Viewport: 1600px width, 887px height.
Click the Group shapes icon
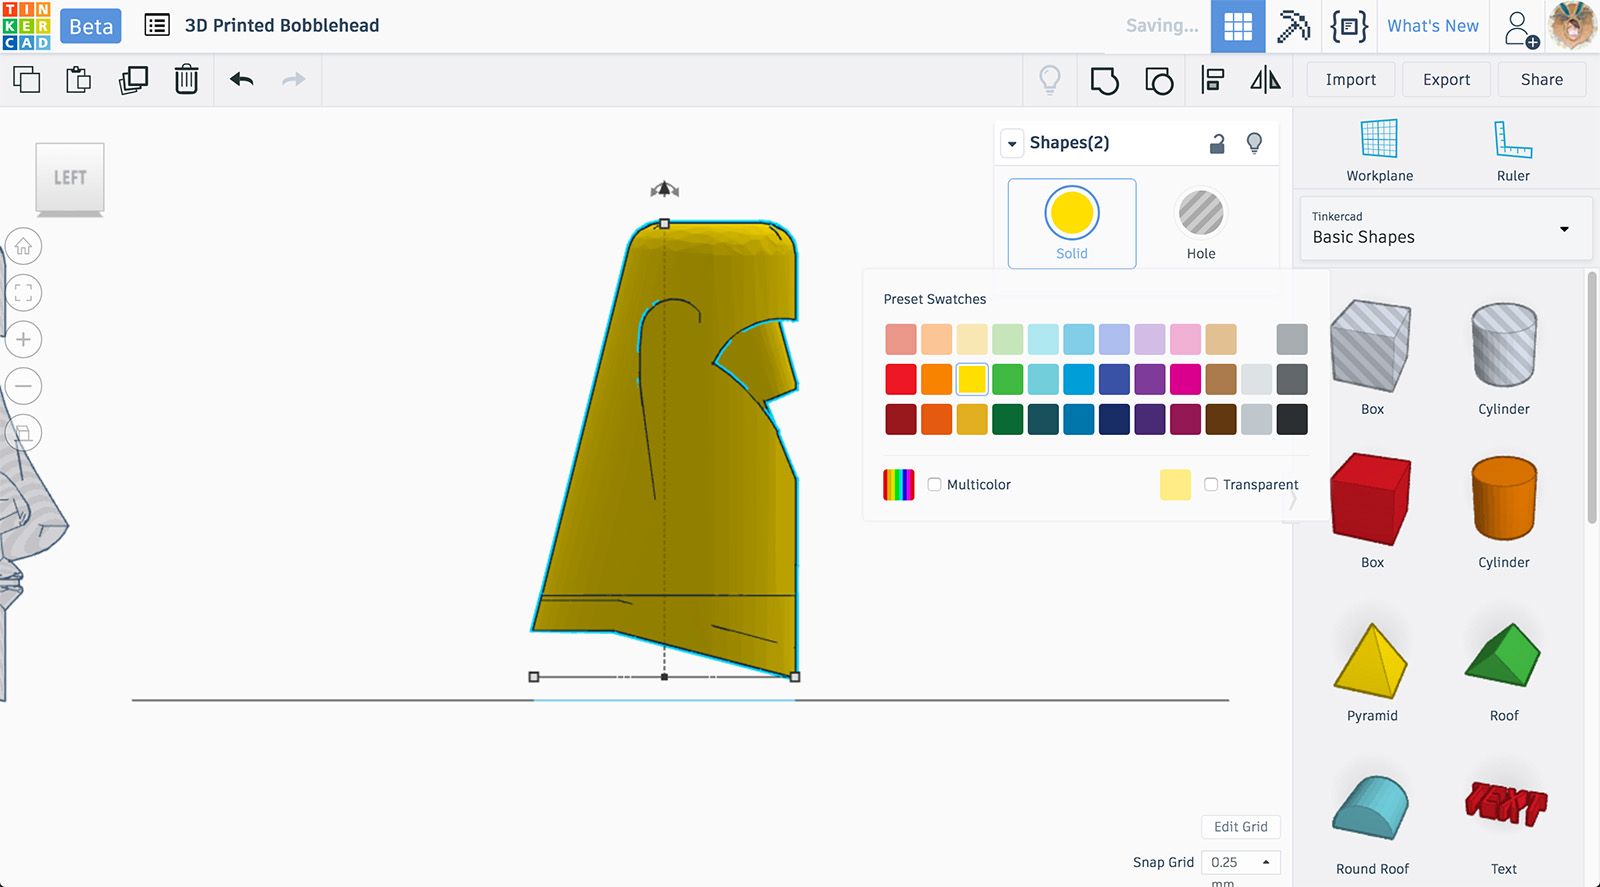tap(1104, 80)
